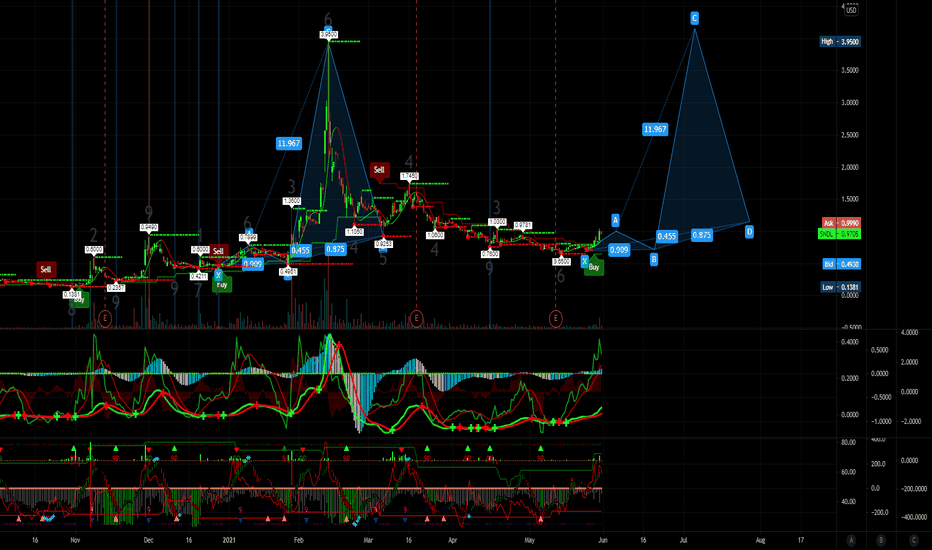Click the 0.6500 pivot low tag
Viewport: 932px width, 550px height.
[x=562, y=262]
